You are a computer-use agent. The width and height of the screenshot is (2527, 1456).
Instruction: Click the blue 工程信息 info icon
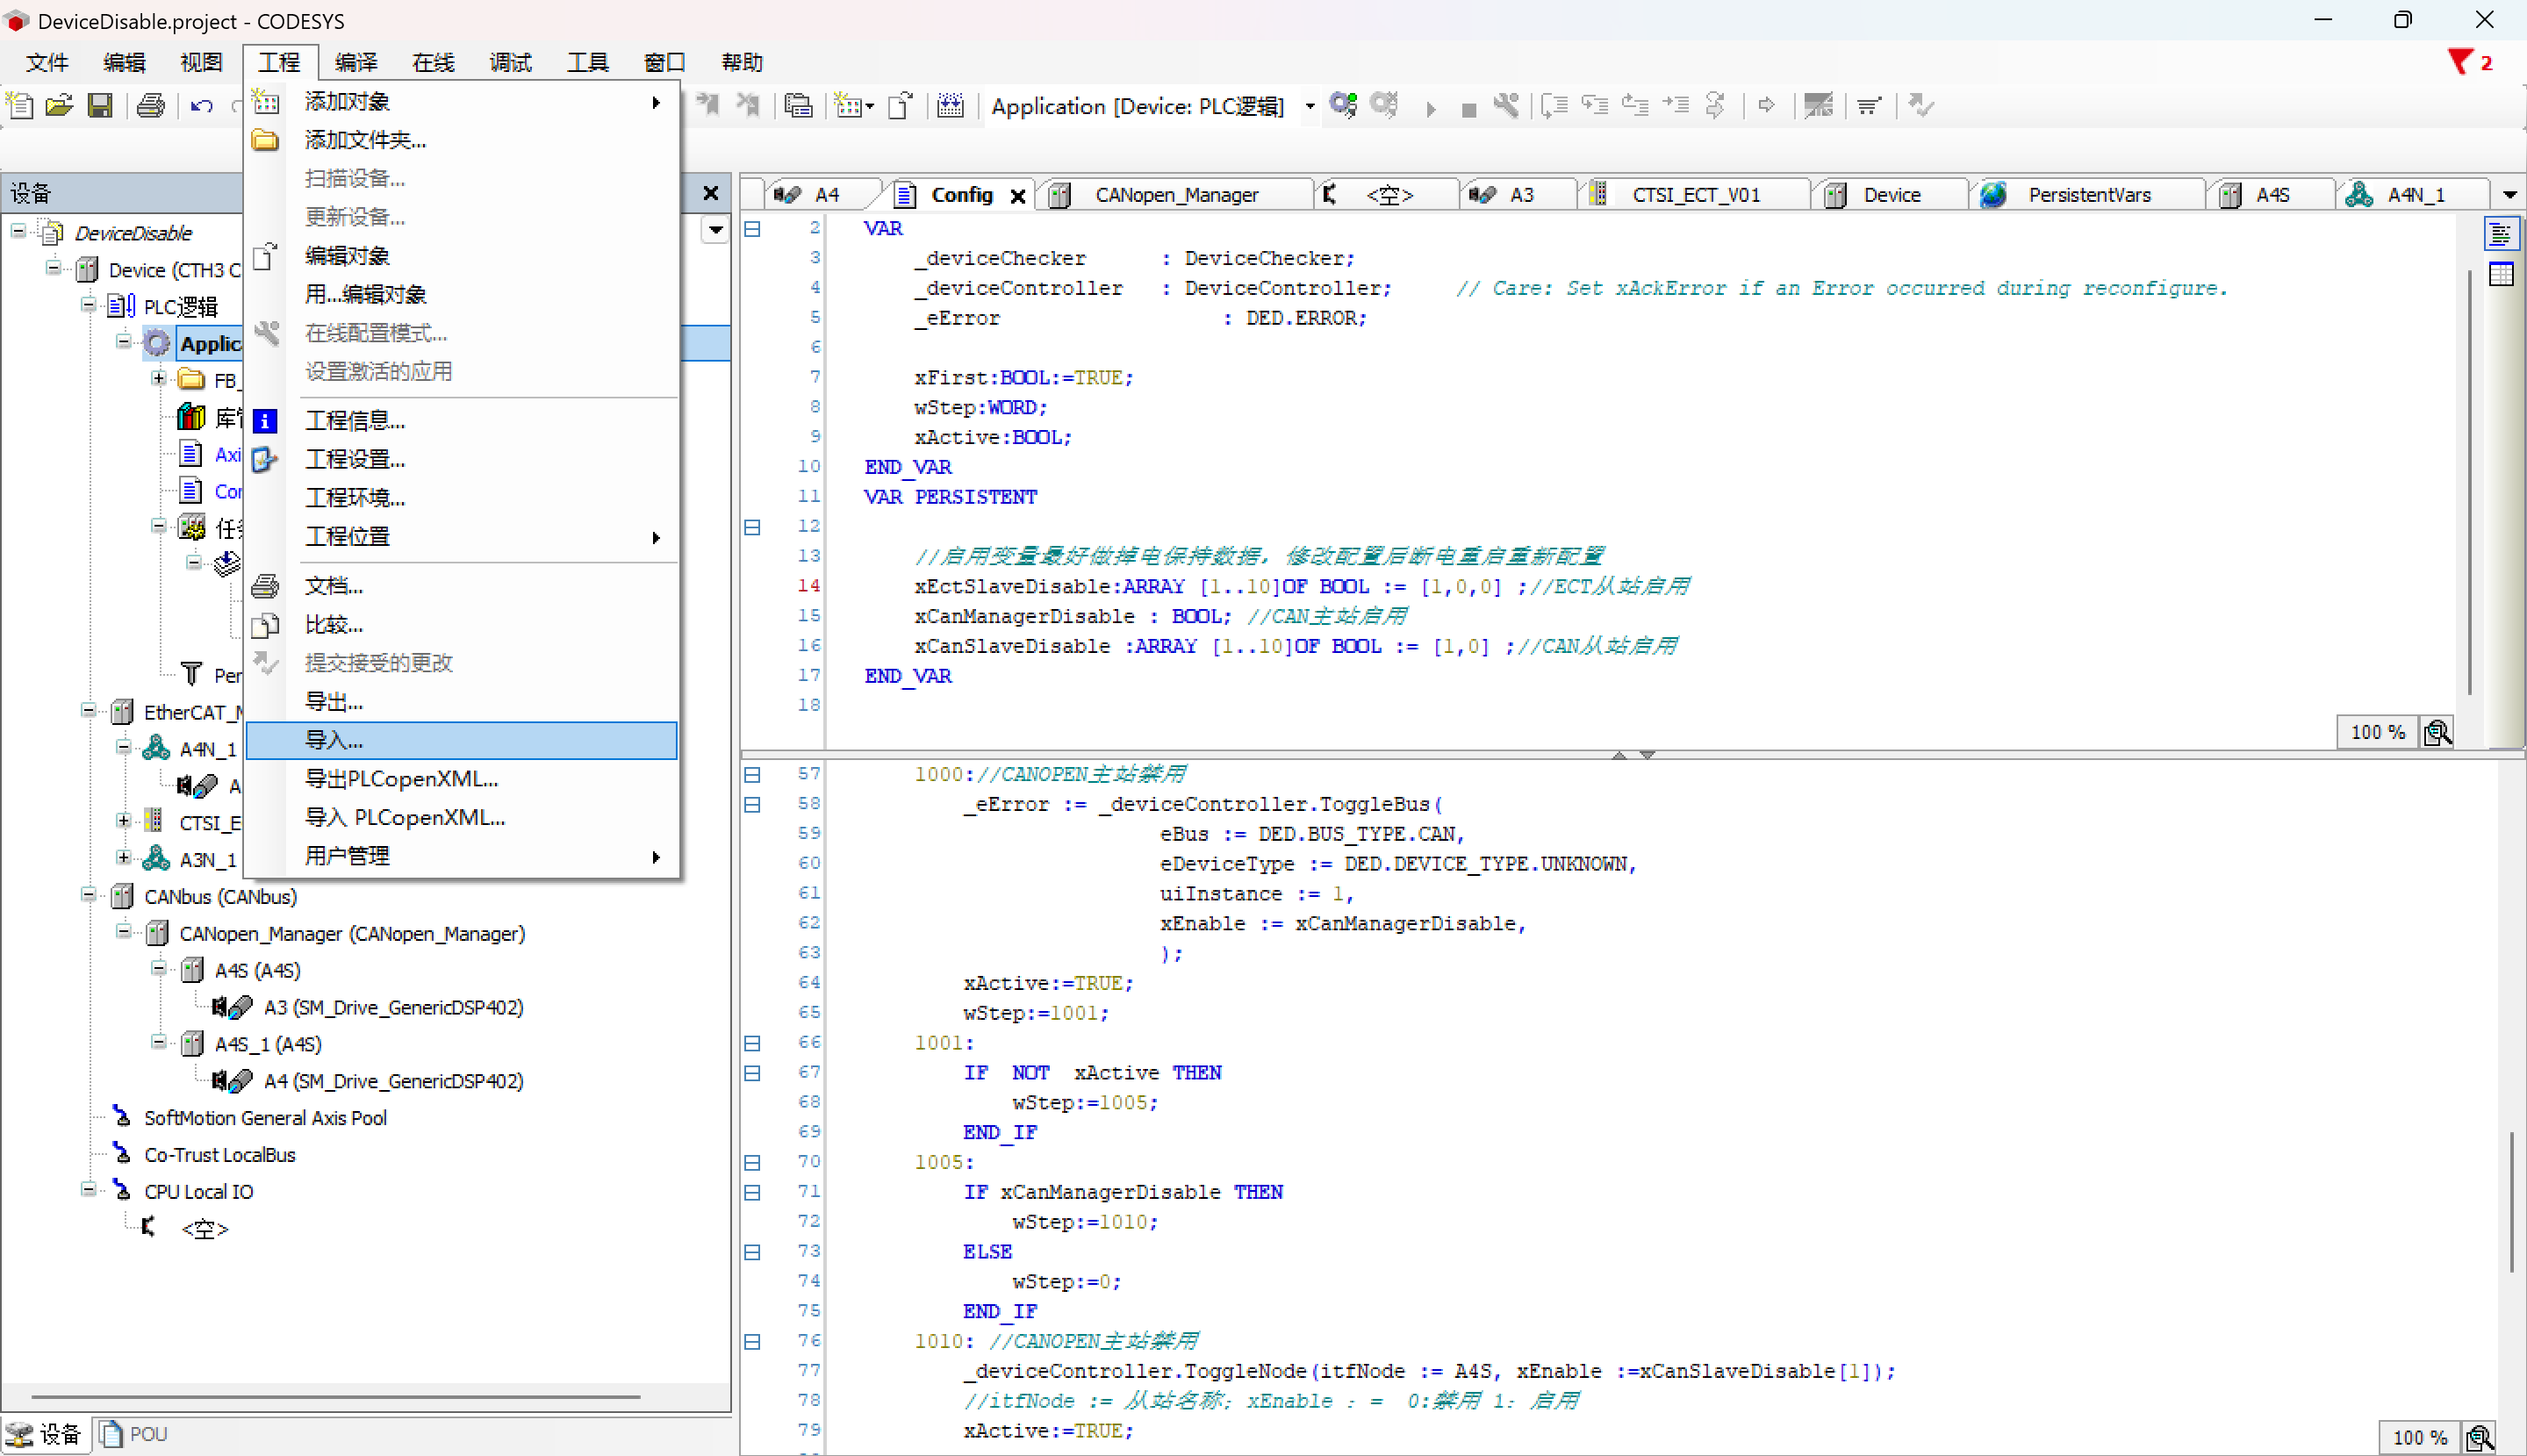coord(265,421)
